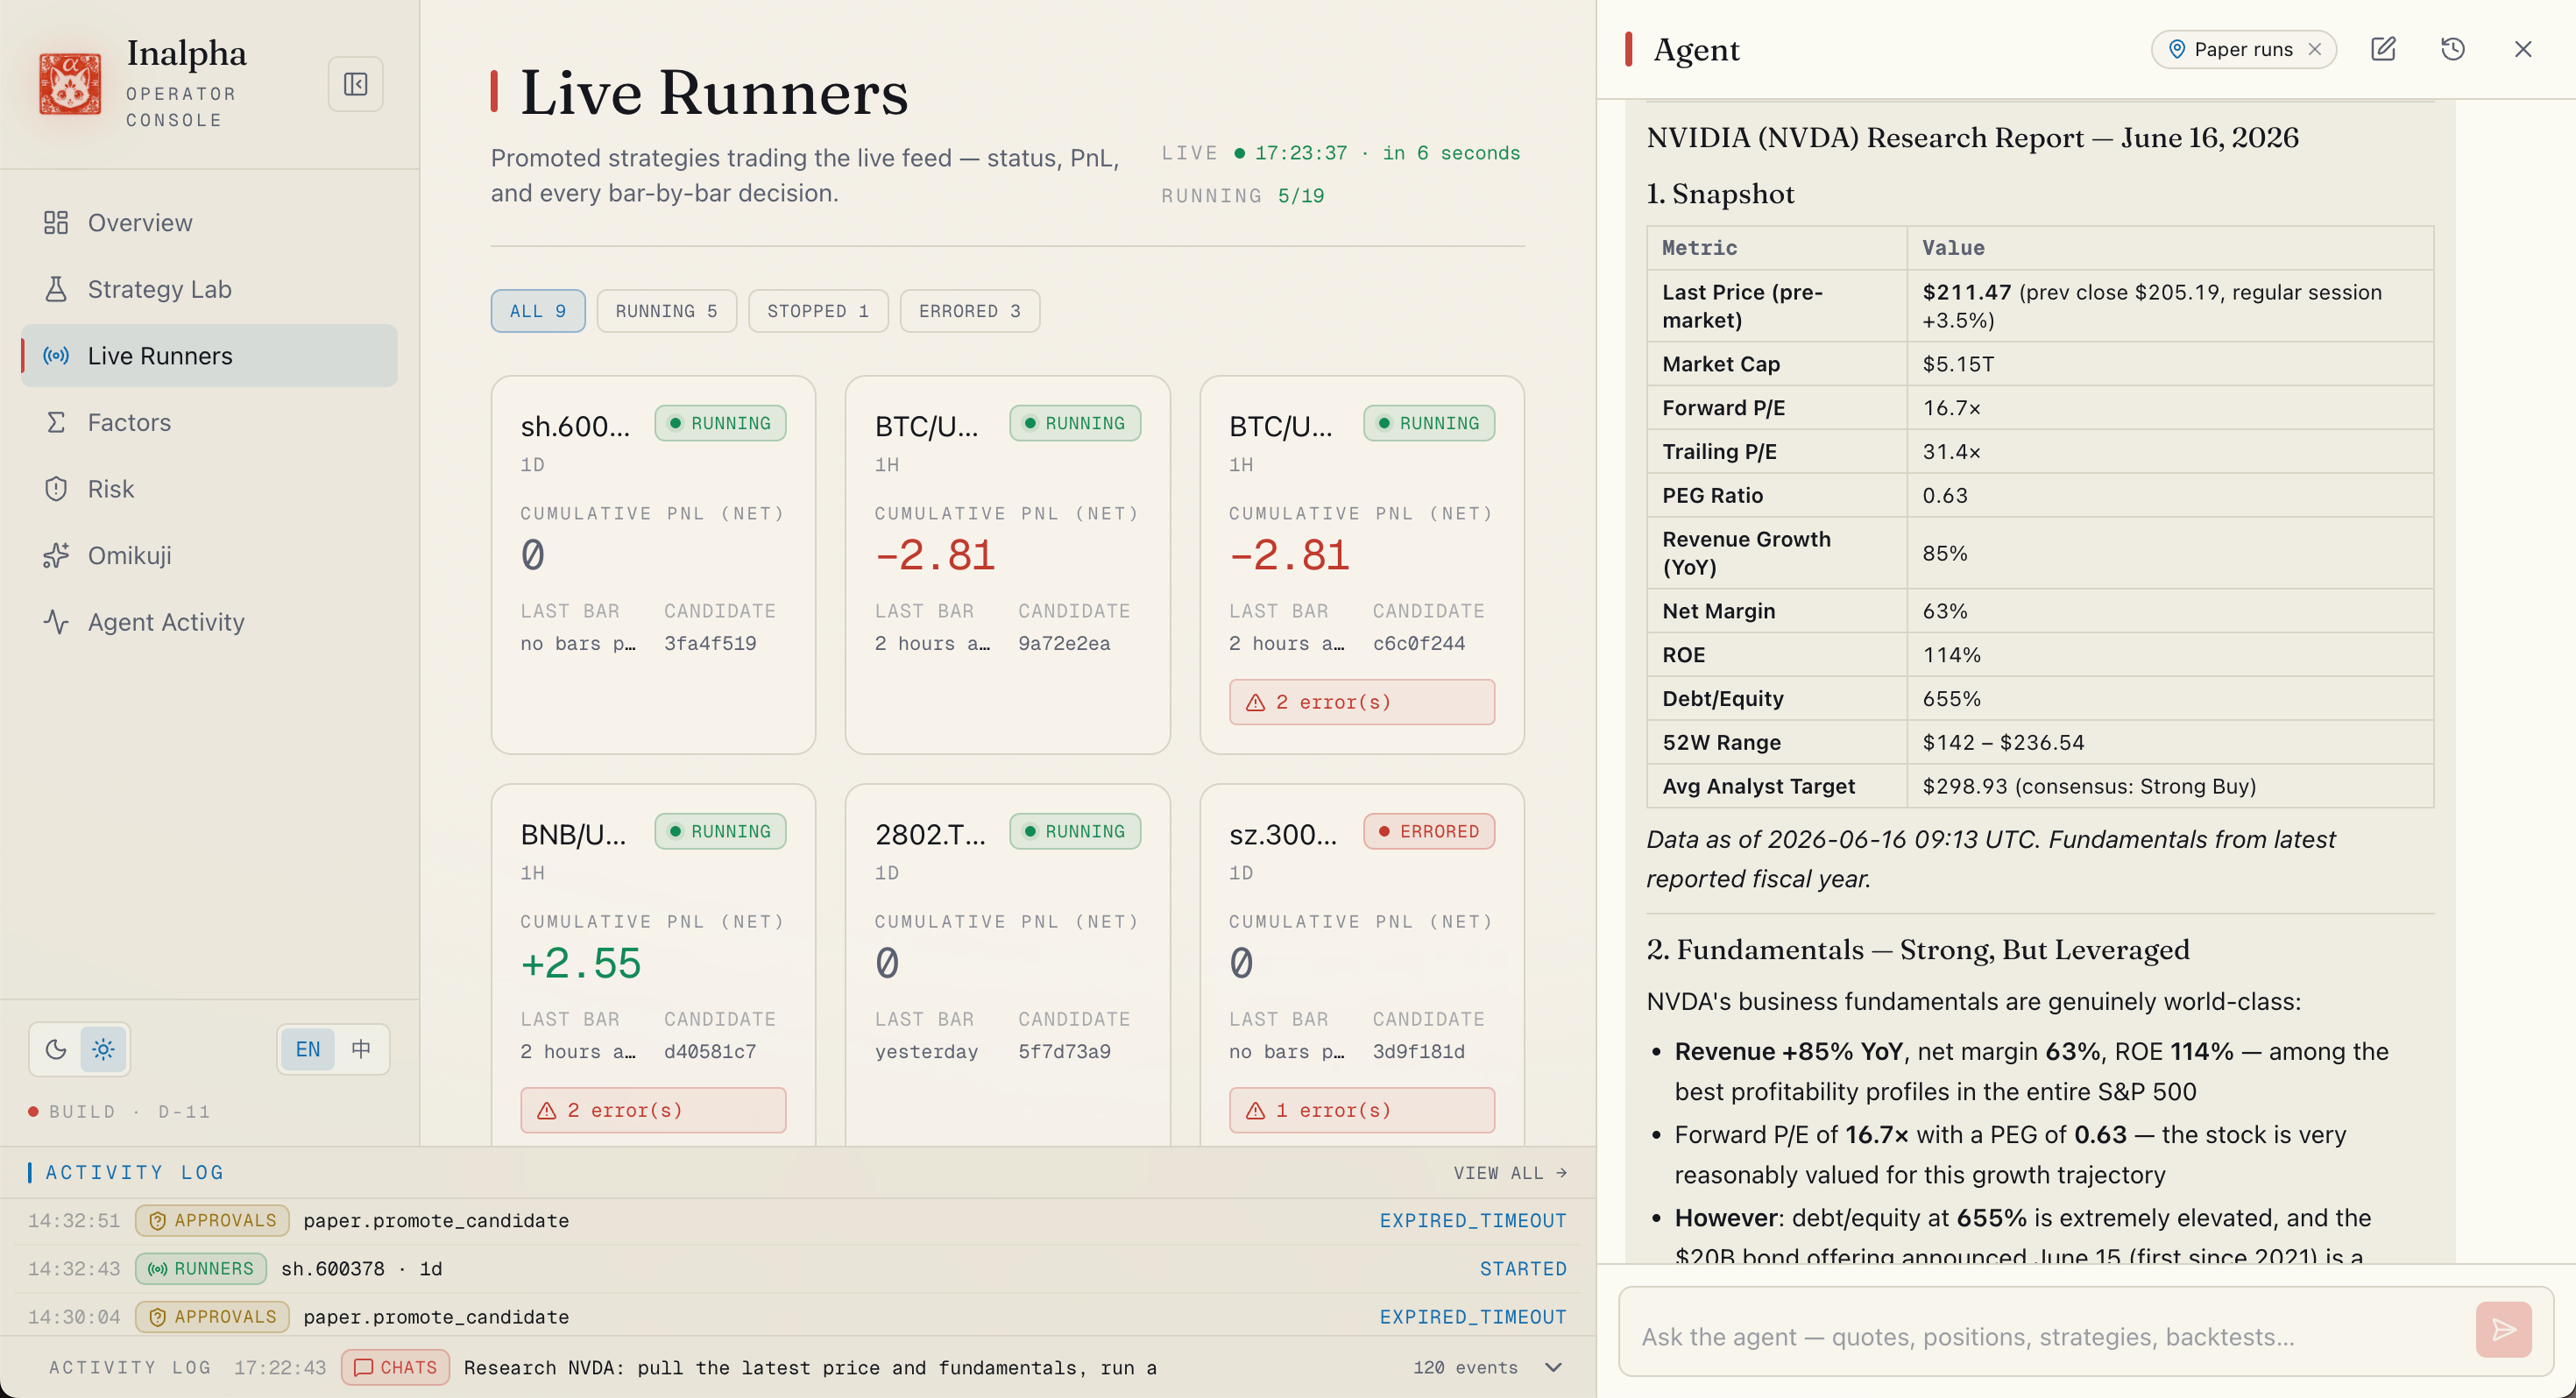Click the Omikuji sparkle icon

(x=56, y=555)
